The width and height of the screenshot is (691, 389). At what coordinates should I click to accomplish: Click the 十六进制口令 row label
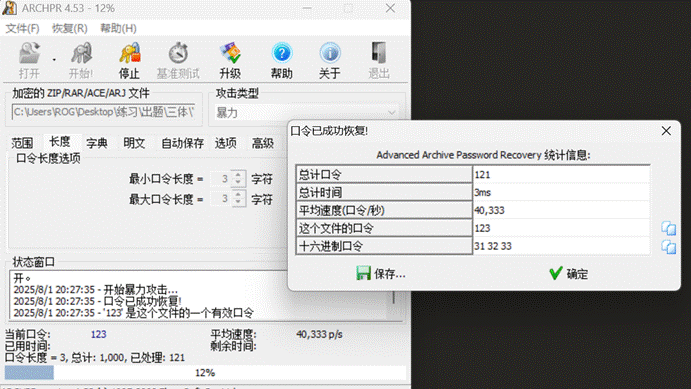384,246
